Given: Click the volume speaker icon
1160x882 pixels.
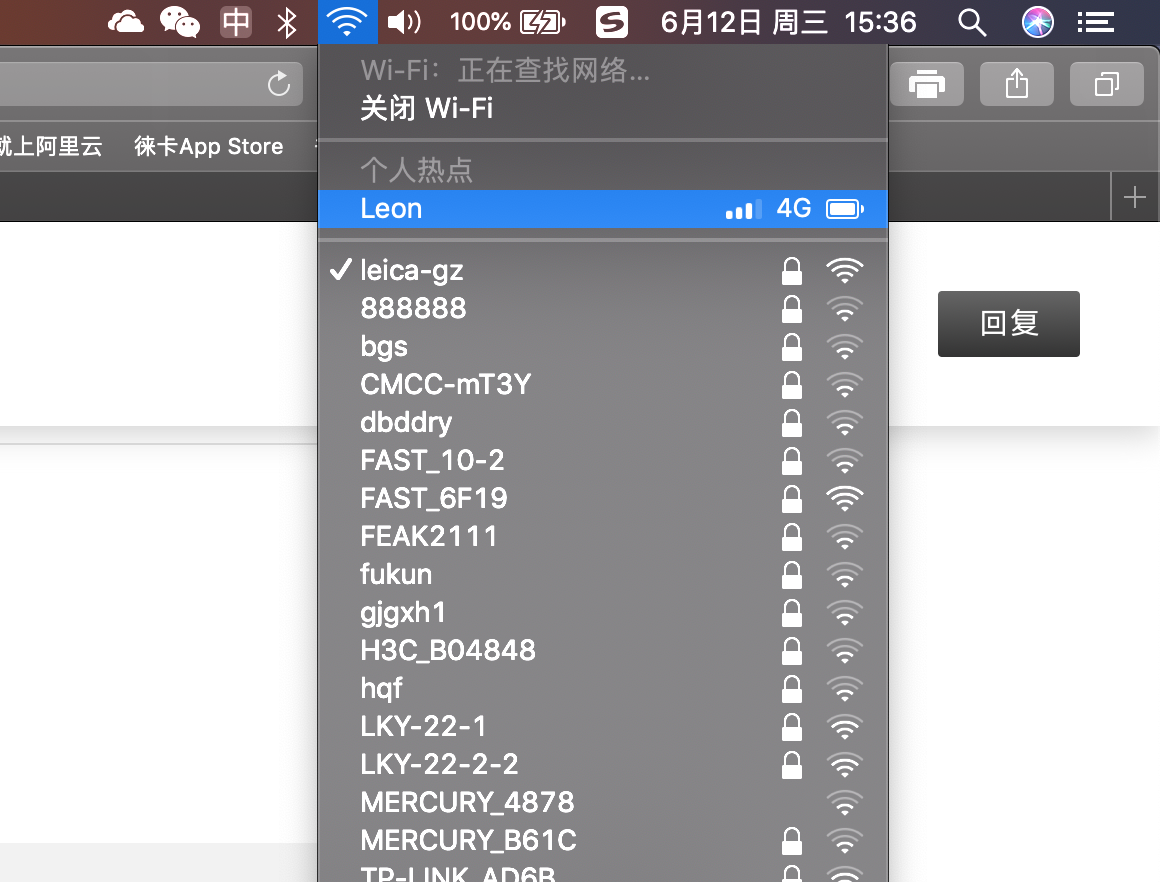Looking at the screenshot, I should click(x=404, y=22).
